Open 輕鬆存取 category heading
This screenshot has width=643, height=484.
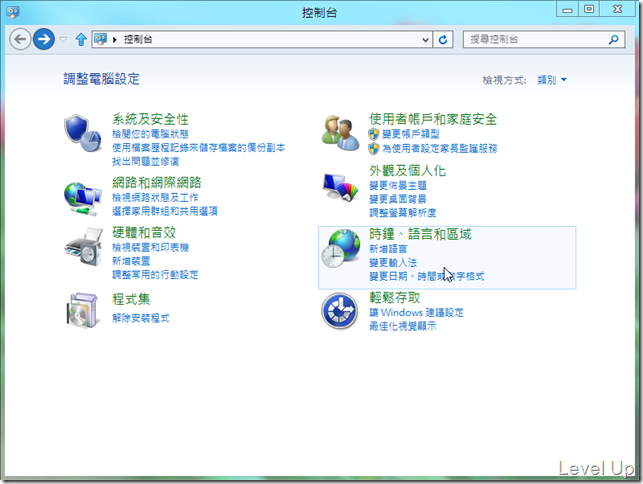pyautogui.click(x=394, y=298)
